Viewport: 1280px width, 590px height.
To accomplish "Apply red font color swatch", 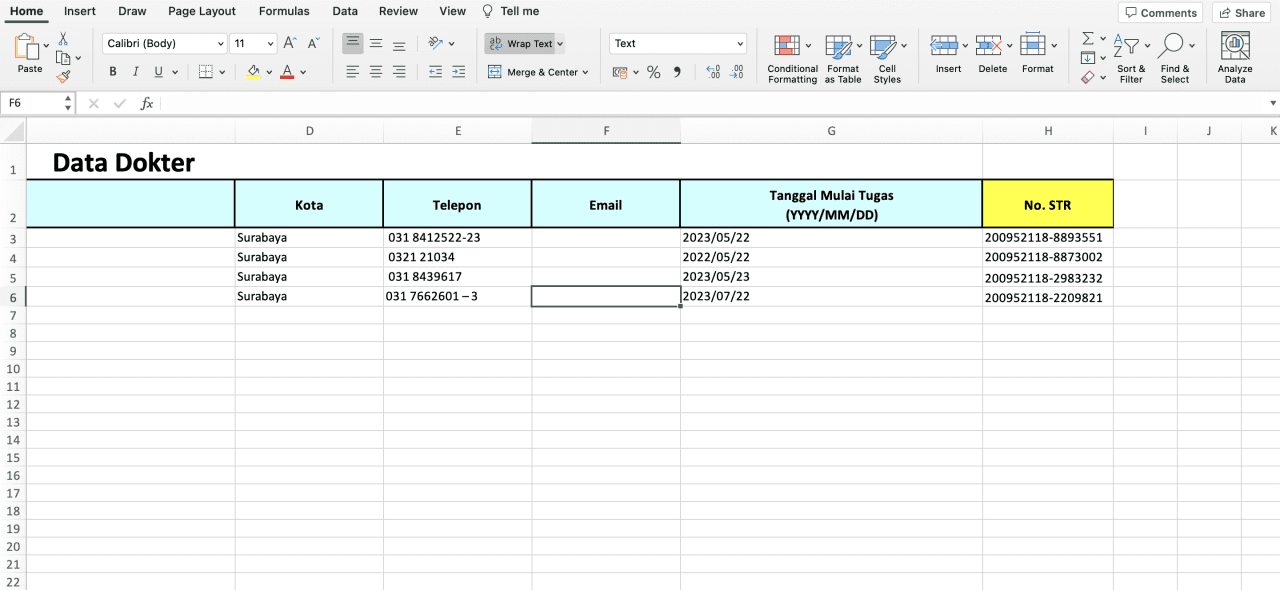I will pyautogui.click(x=287, y=72).
